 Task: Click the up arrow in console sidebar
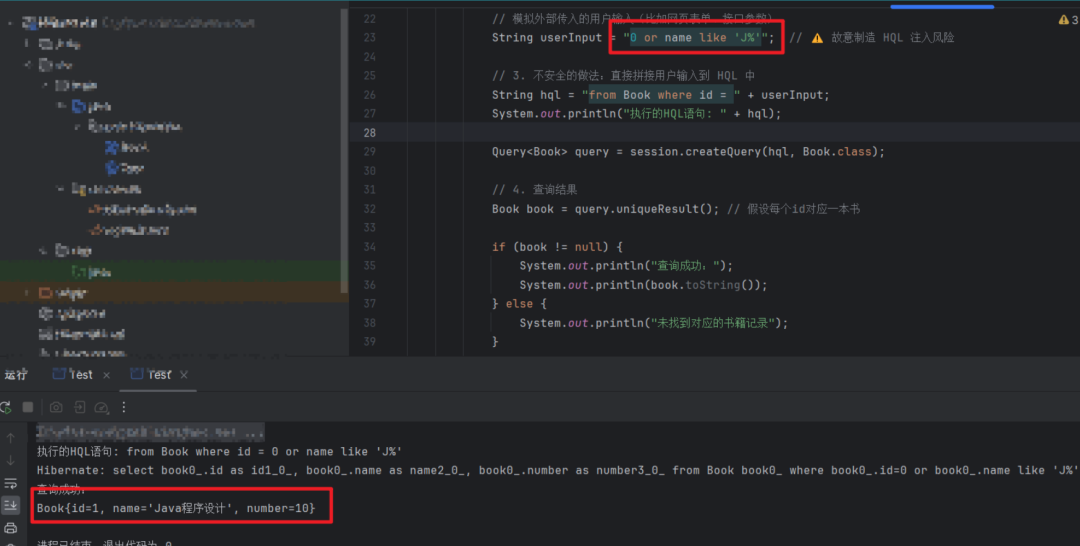[10, 438]
